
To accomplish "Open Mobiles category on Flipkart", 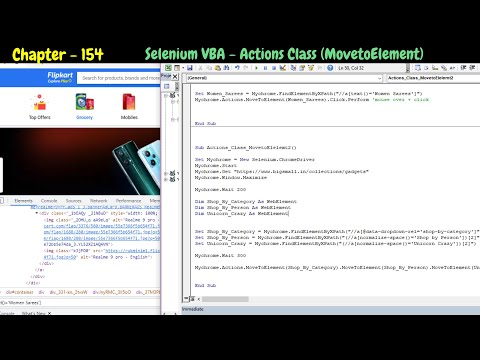I will point(129,107).
